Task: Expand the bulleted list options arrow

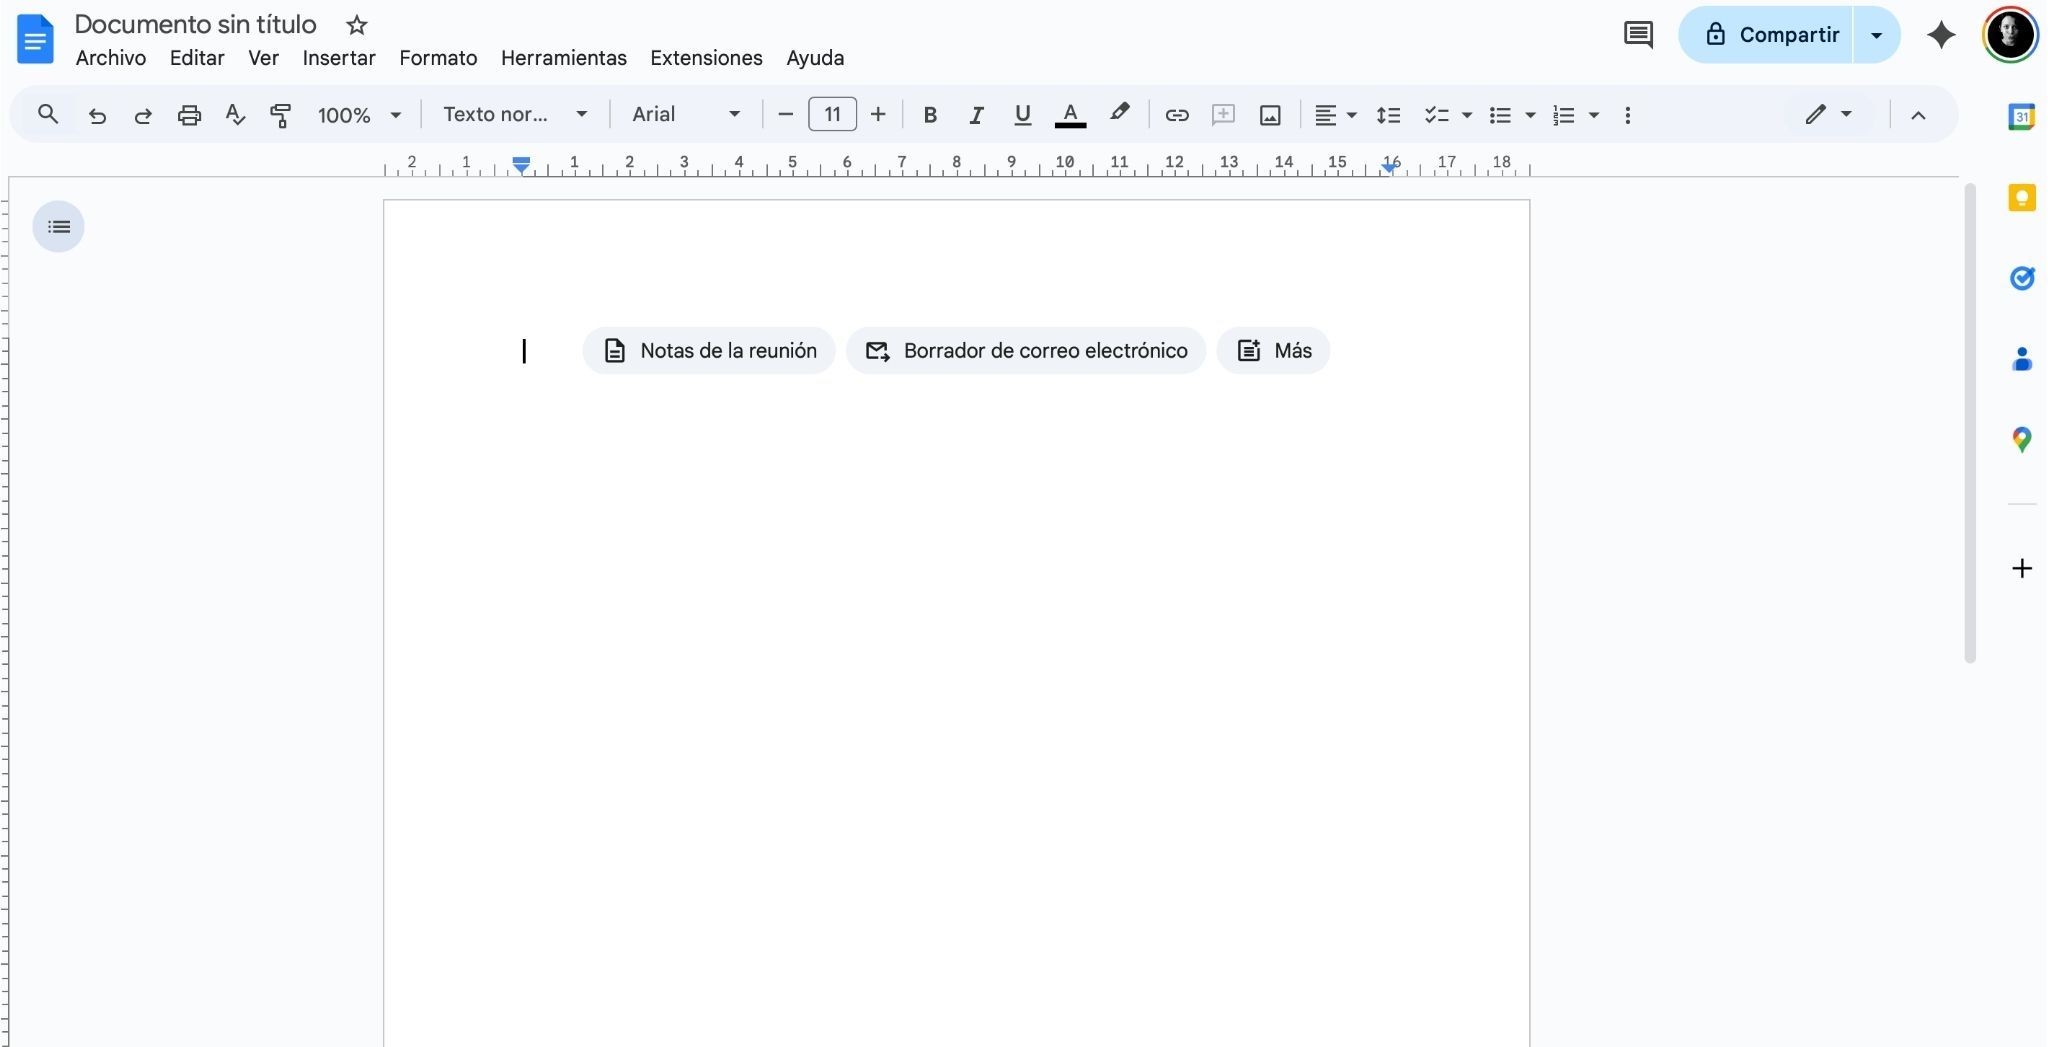Action: 1530,115
